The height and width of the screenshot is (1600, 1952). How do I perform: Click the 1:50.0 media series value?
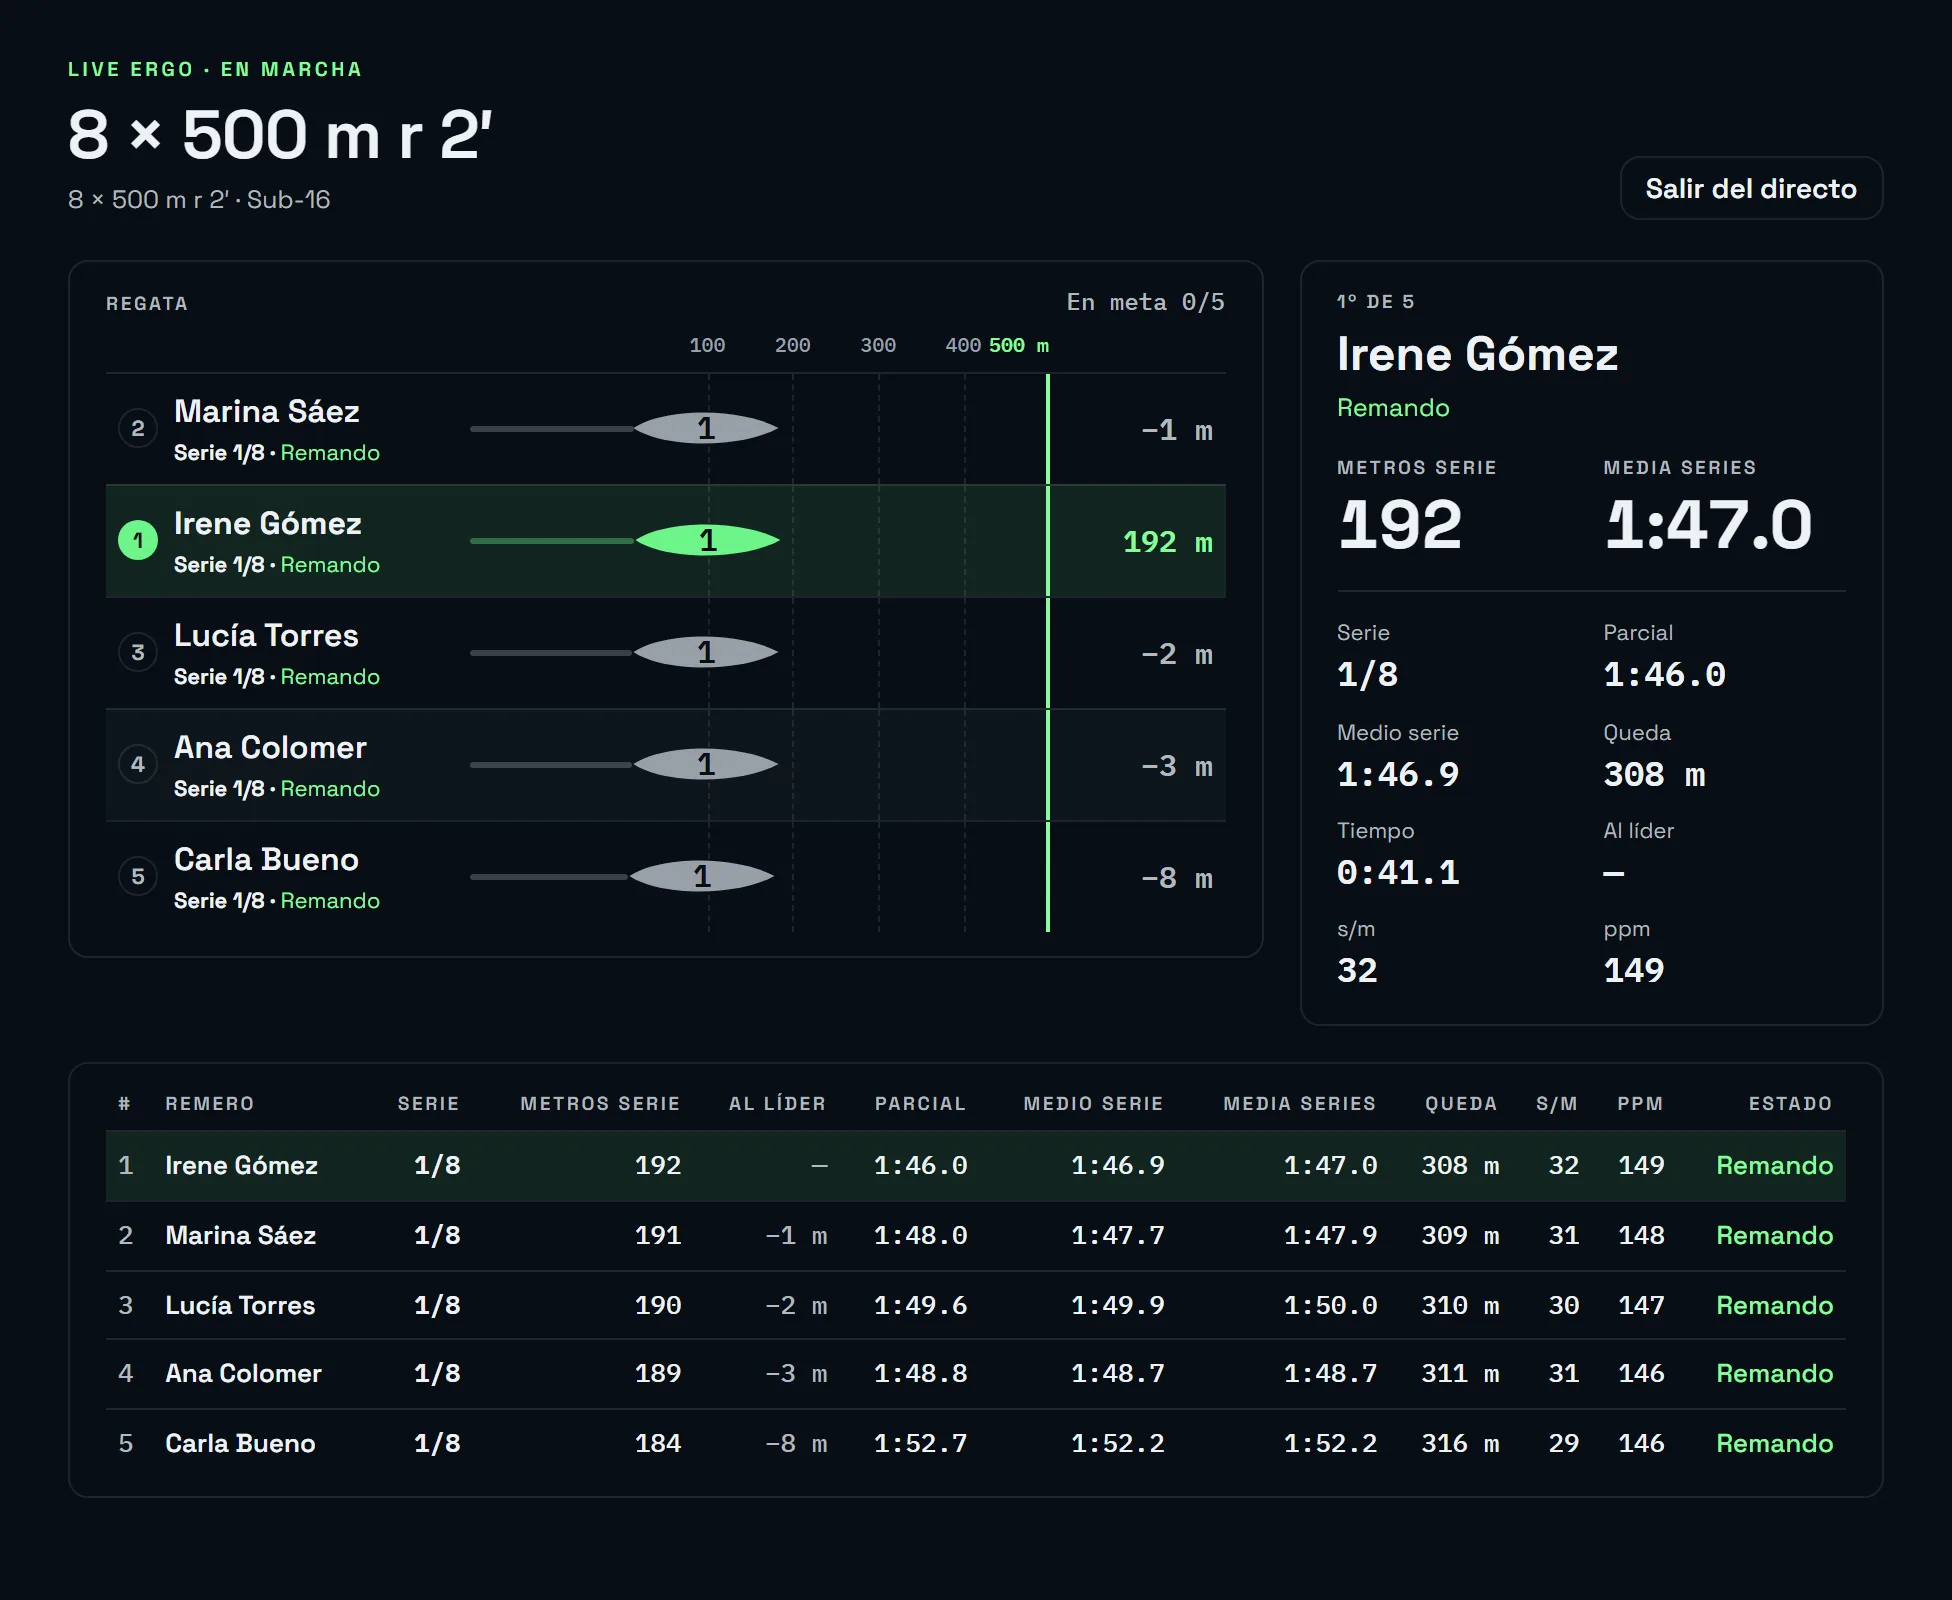pyautogui.click(x=1330, y=1306)
